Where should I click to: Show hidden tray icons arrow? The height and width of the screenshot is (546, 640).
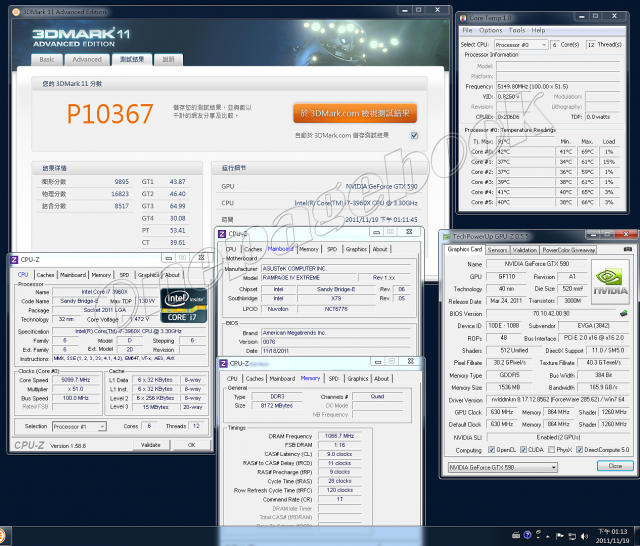(x=548, y=536)
